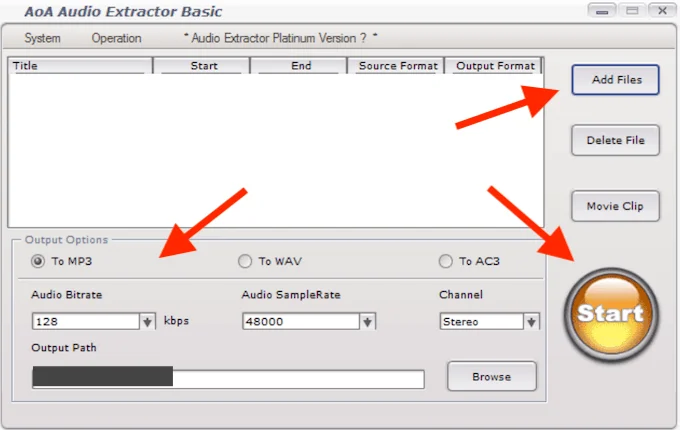Click the Start column header
The image size is (680, 430).
(202, 66)
